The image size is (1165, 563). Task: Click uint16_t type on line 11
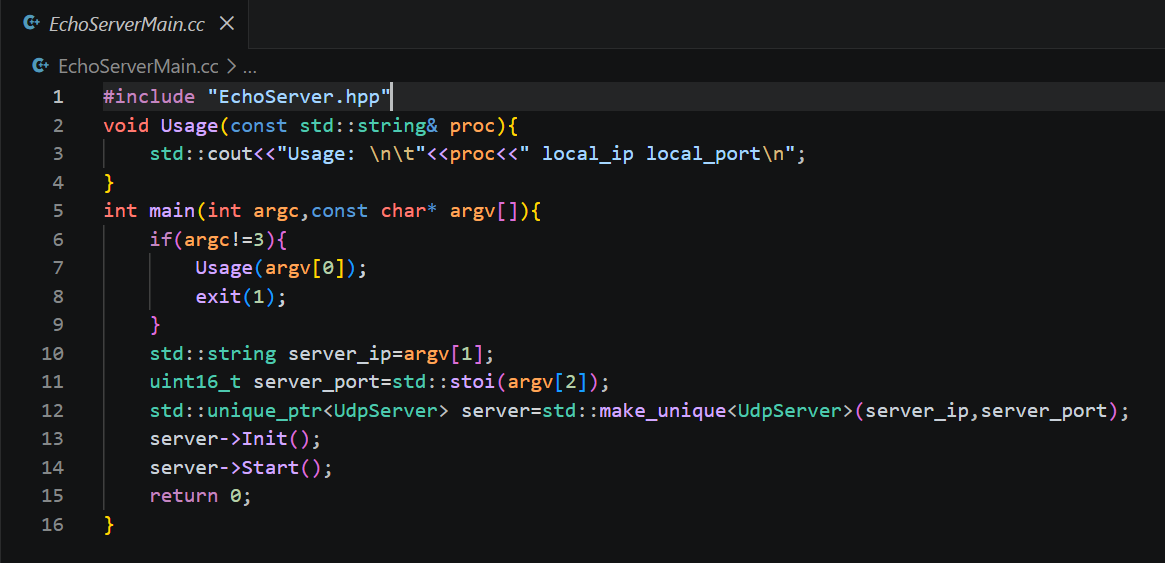point(195,383)
